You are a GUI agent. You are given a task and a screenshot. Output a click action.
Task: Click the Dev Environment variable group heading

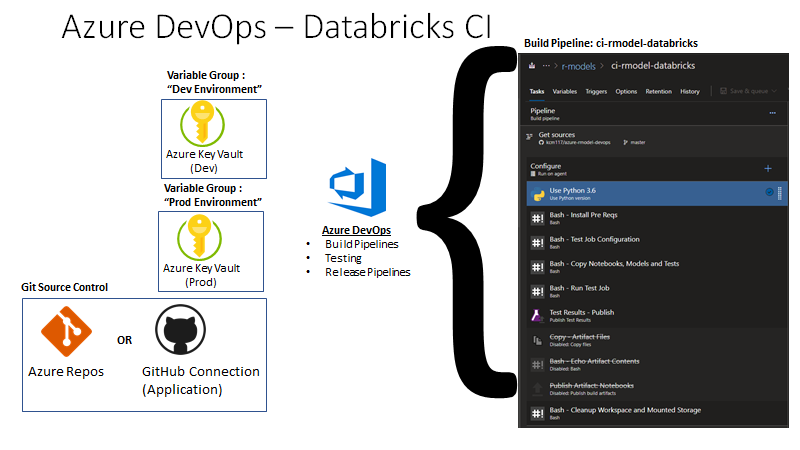[214, 82]
